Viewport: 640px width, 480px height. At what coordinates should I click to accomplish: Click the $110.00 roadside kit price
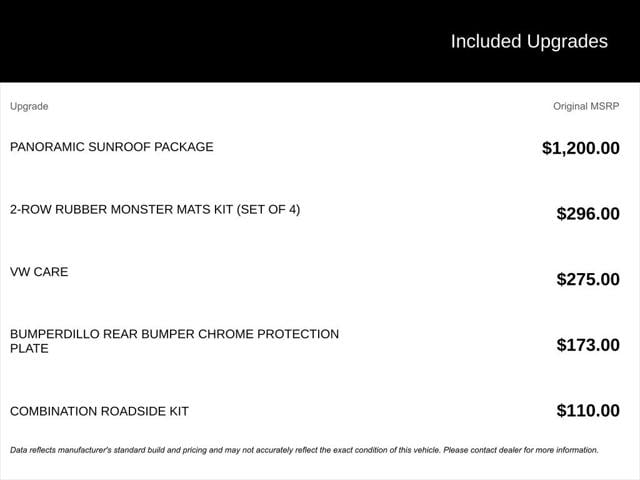pos(587,410)
